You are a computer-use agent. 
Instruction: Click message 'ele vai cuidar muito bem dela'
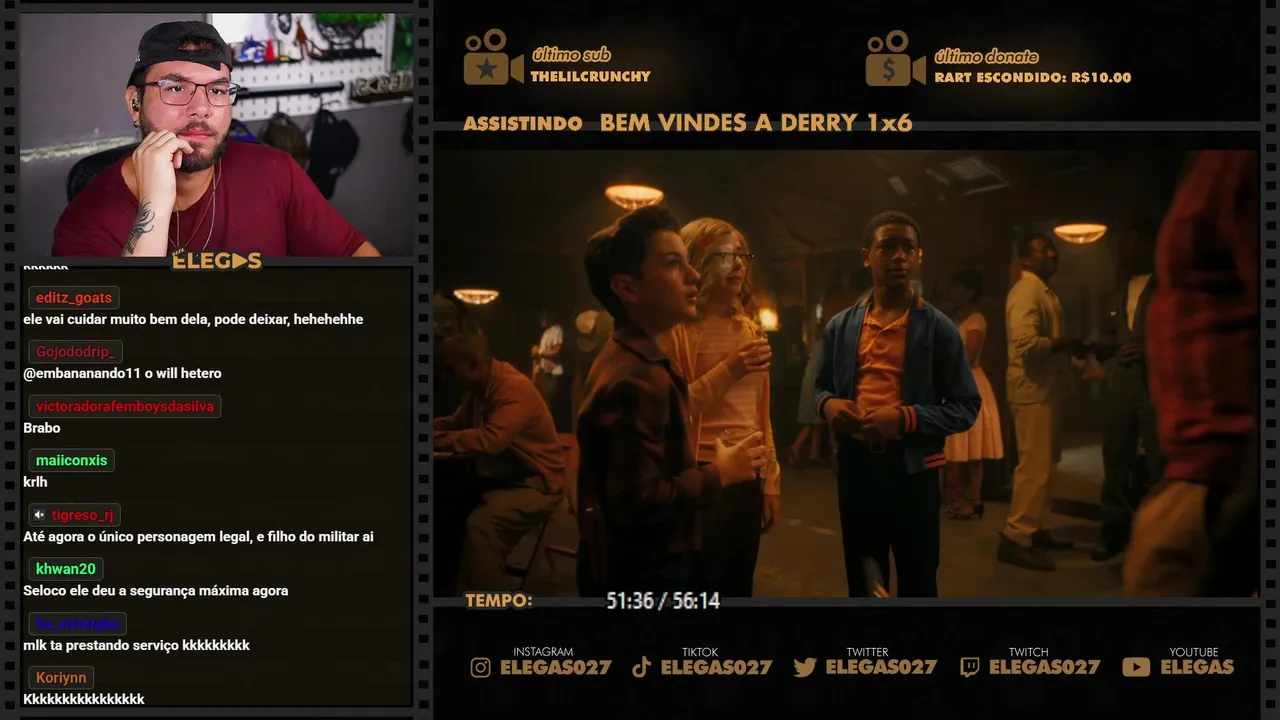pos(193,320)
